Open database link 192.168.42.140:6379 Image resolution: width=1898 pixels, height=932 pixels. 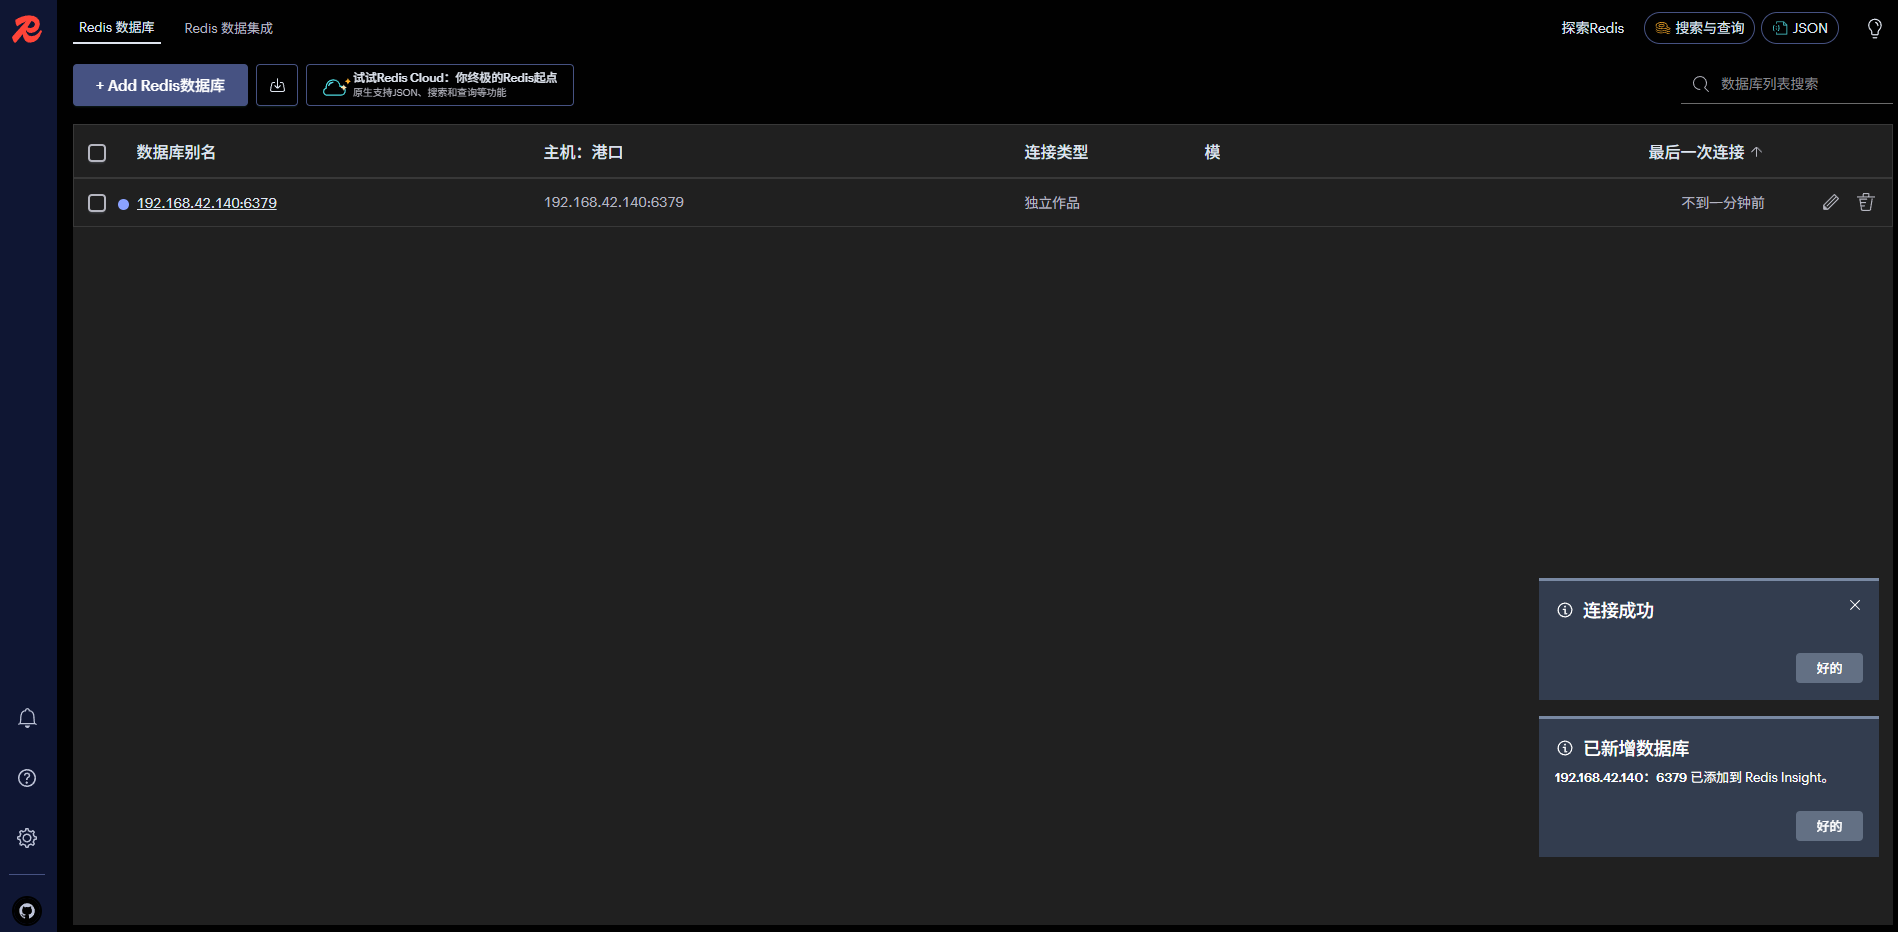pos(207,203)
